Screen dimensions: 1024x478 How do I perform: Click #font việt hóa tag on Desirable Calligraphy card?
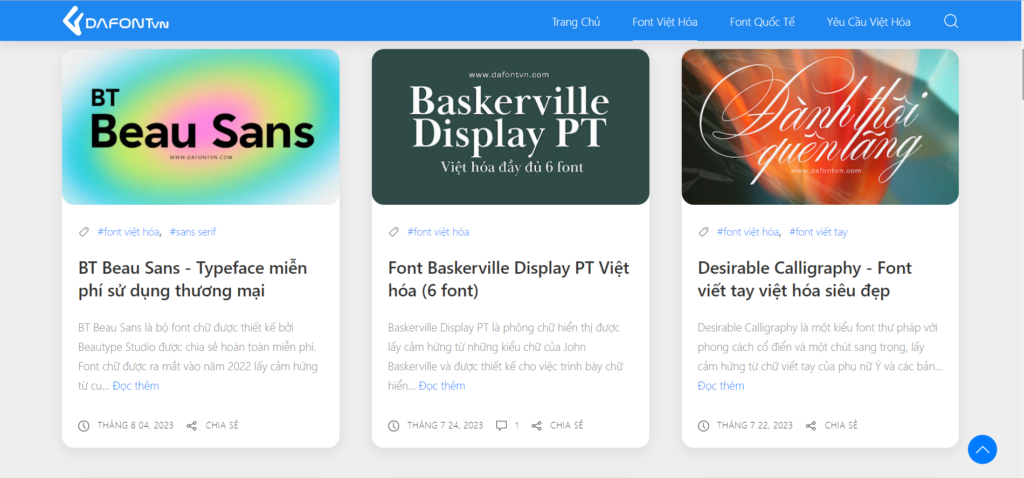[x=748, y=232]
